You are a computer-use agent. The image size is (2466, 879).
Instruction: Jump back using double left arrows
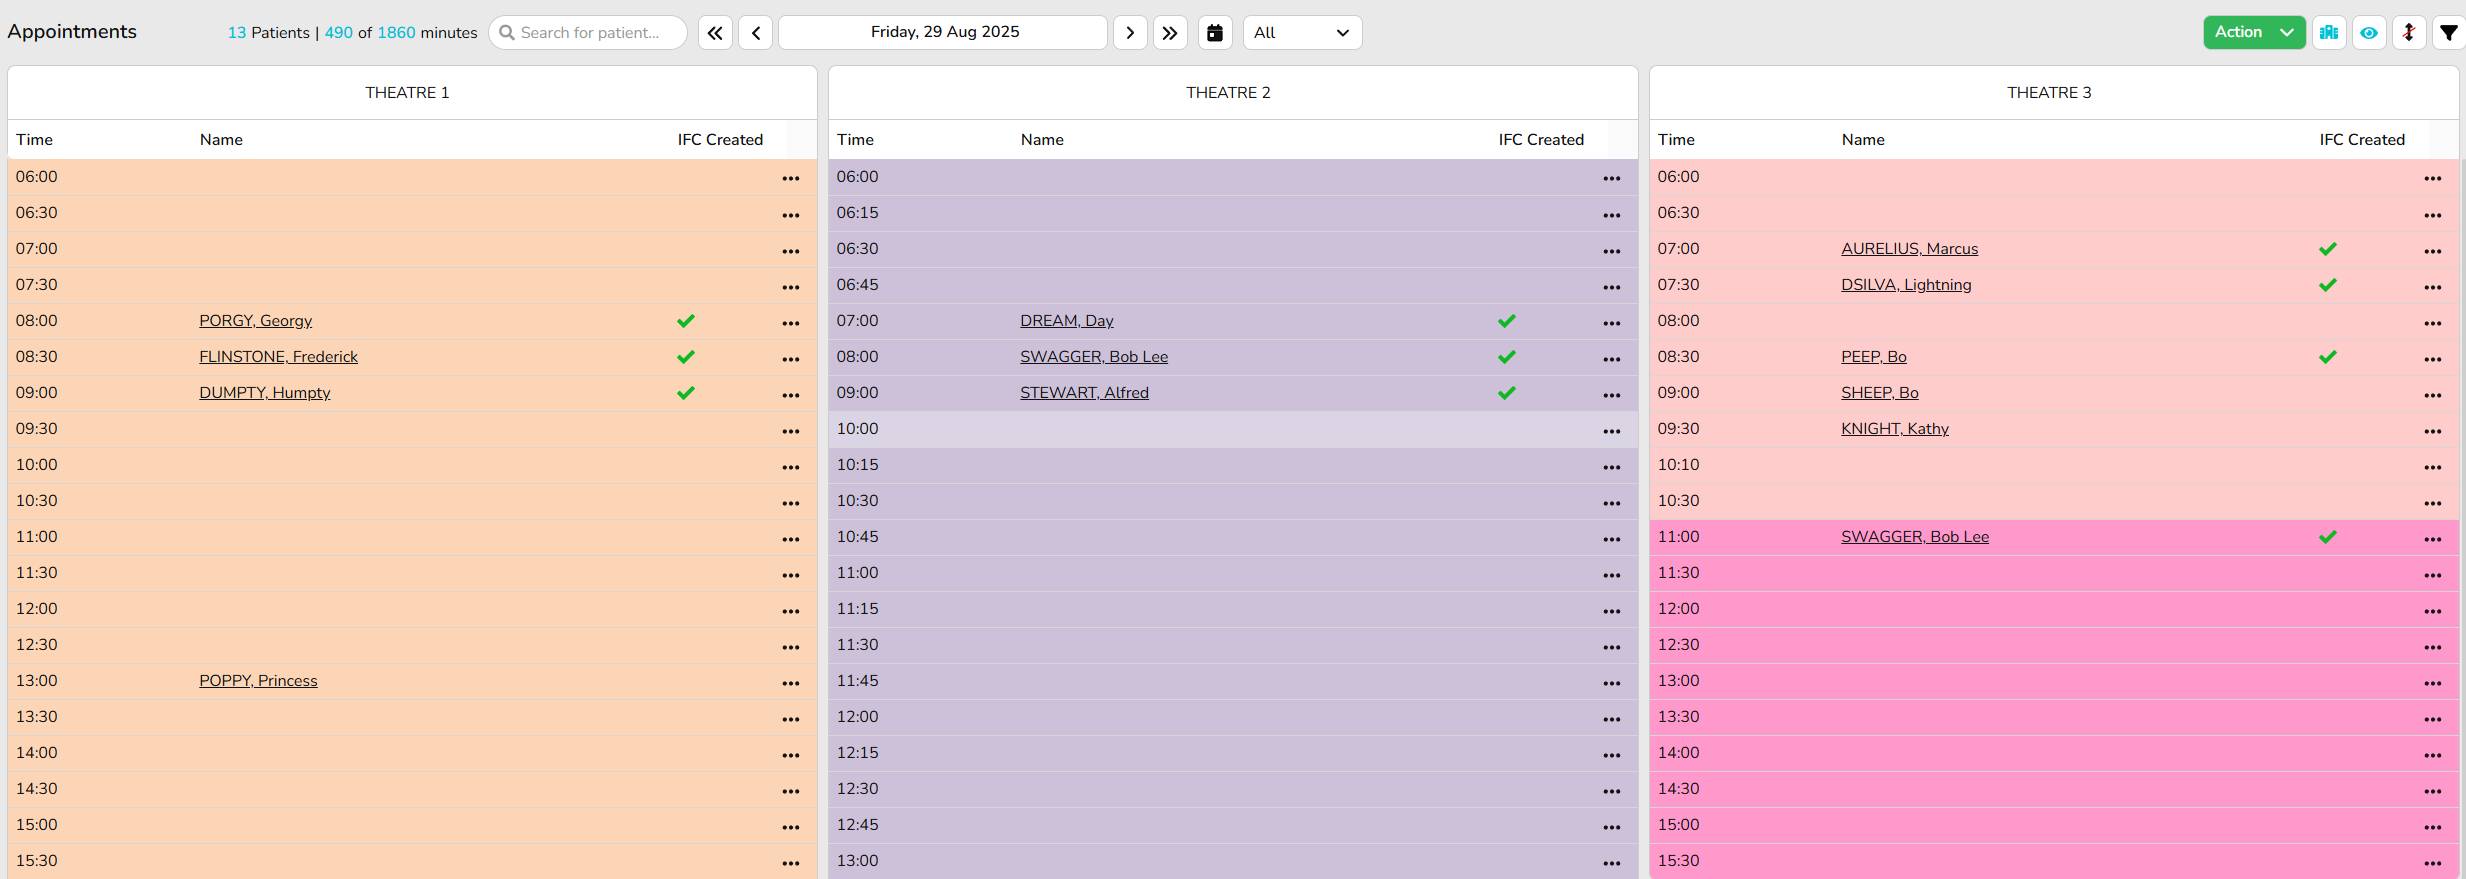click(x=715, y=32)
